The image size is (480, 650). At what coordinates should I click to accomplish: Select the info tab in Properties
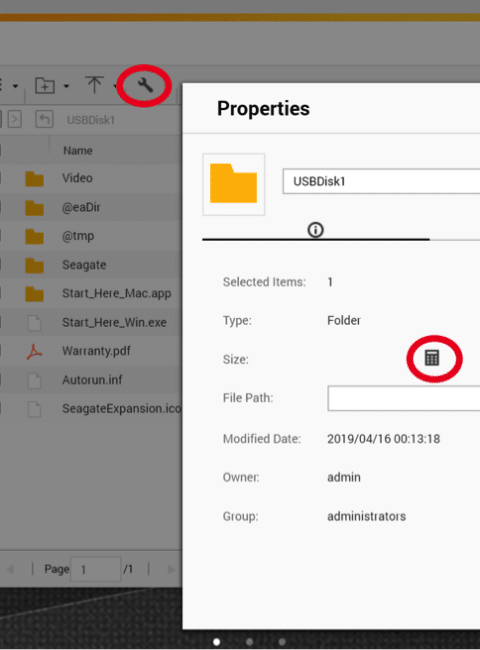coord(315,229)
